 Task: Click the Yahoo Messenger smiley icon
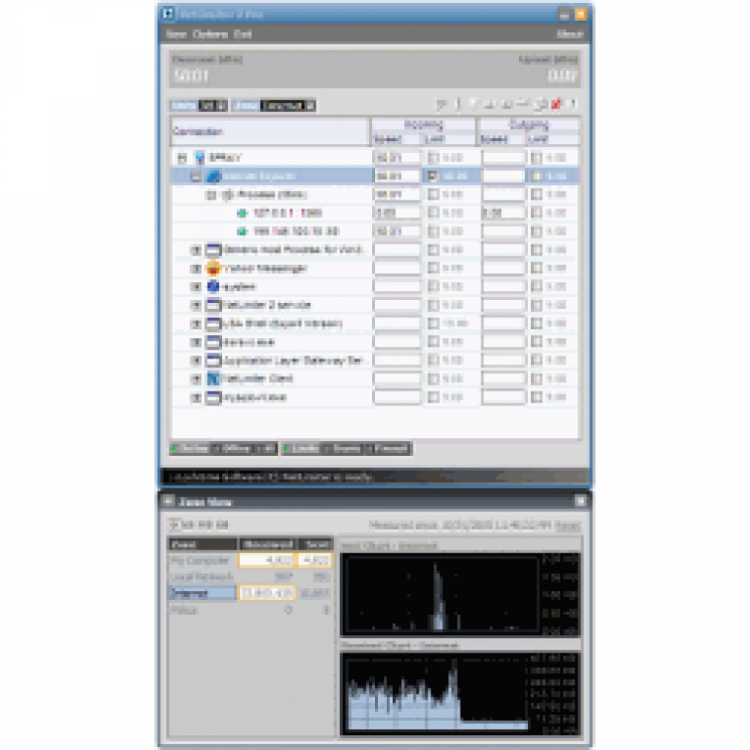(x=213, y=268)
